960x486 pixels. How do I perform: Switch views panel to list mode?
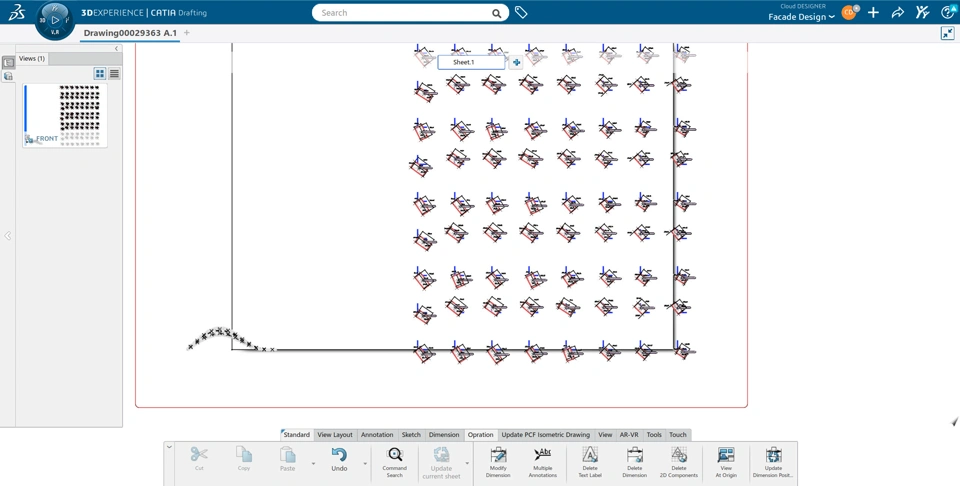coord(114,73)
